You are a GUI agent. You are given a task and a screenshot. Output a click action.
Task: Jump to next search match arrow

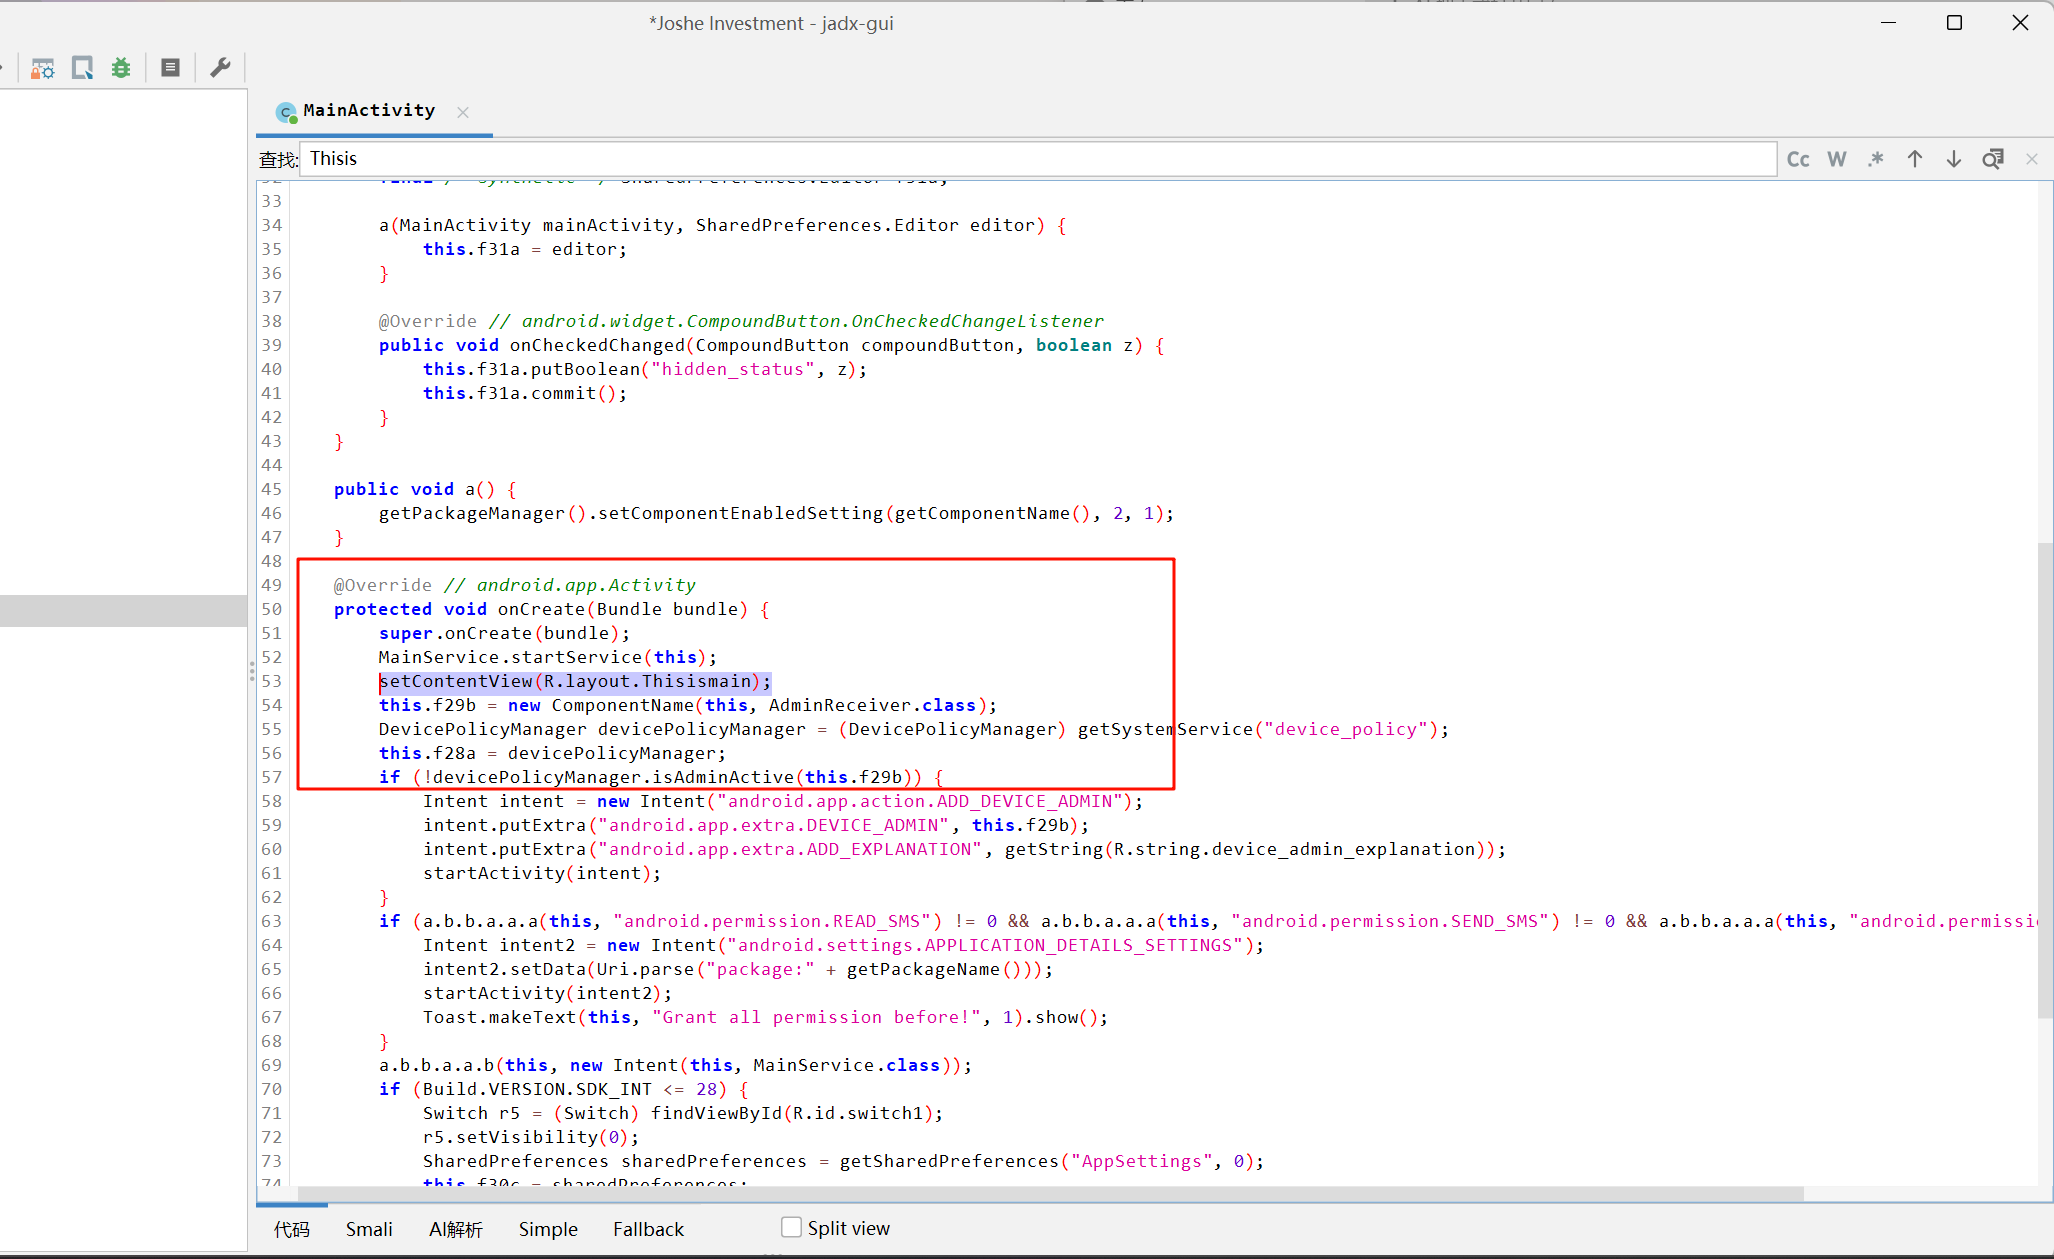click(x=1953, y=159)
